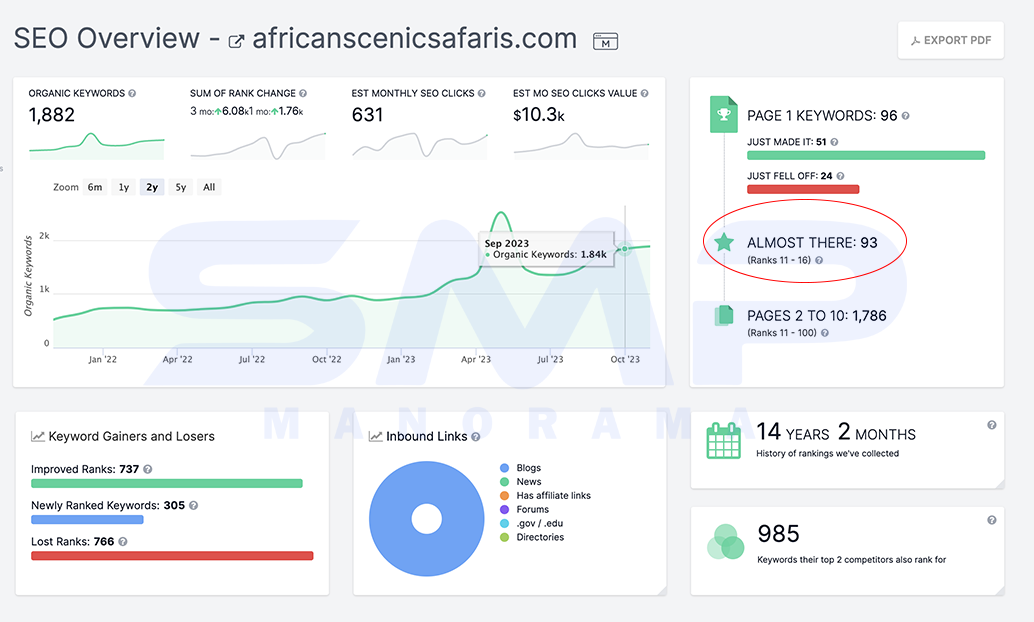Screen dimensions: 1034x622
Task: Toggle the Forums legend item
Action: tap(525, 509)
